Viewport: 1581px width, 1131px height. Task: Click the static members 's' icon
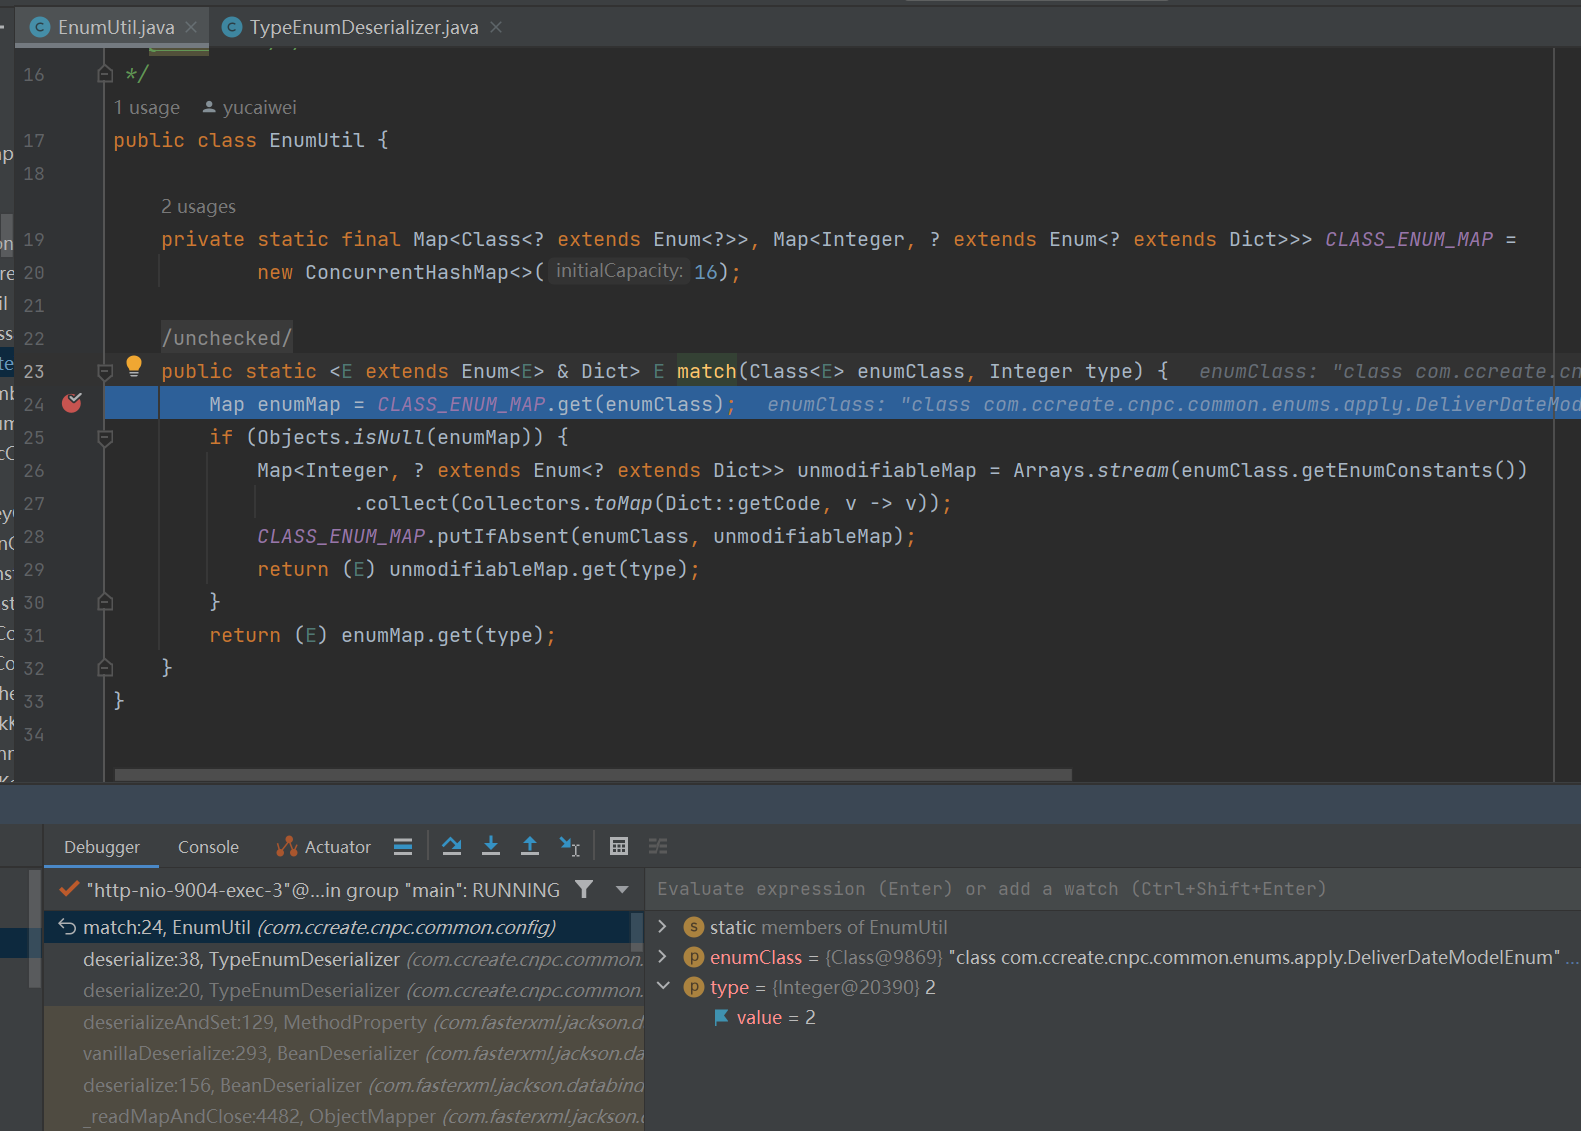(693, 927)
